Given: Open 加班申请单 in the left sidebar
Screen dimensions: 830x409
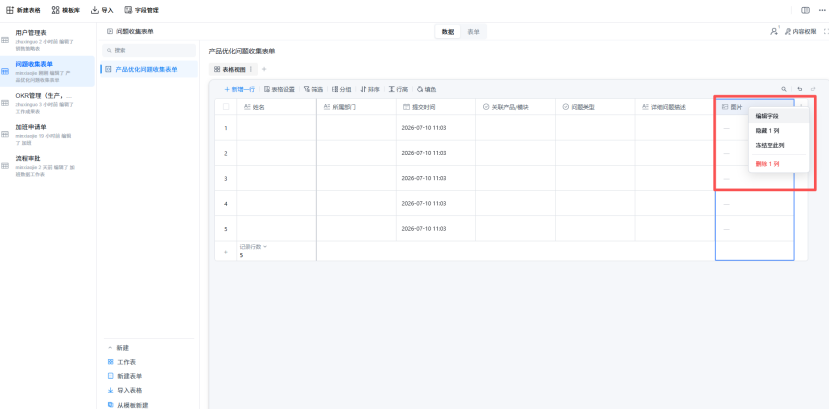Looking at the screenshot, I should 48,134.
